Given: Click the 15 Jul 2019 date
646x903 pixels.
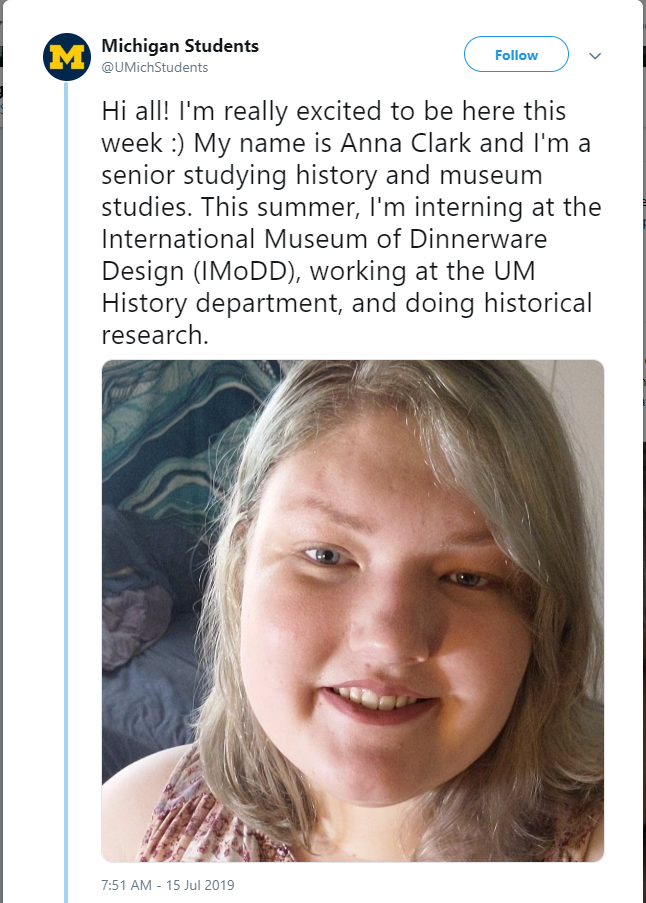Looking at the screenshot, I should click(x=200, y=885).
